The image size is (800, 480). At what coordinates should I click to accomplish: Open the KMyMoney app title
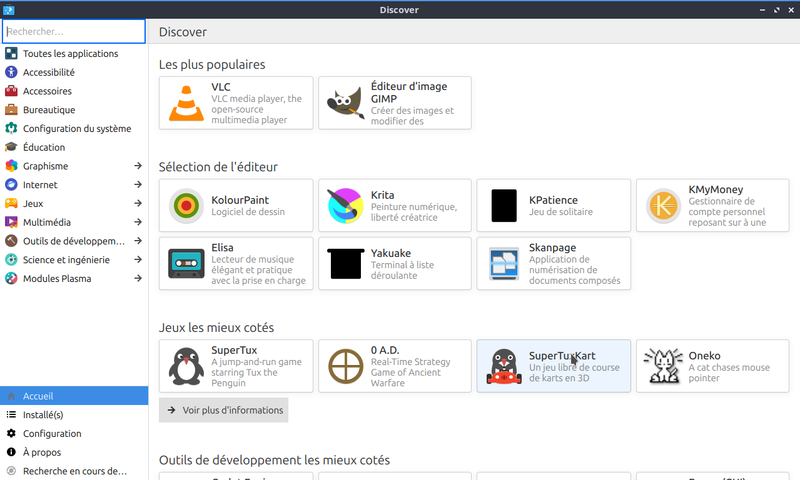pos(715,189)
